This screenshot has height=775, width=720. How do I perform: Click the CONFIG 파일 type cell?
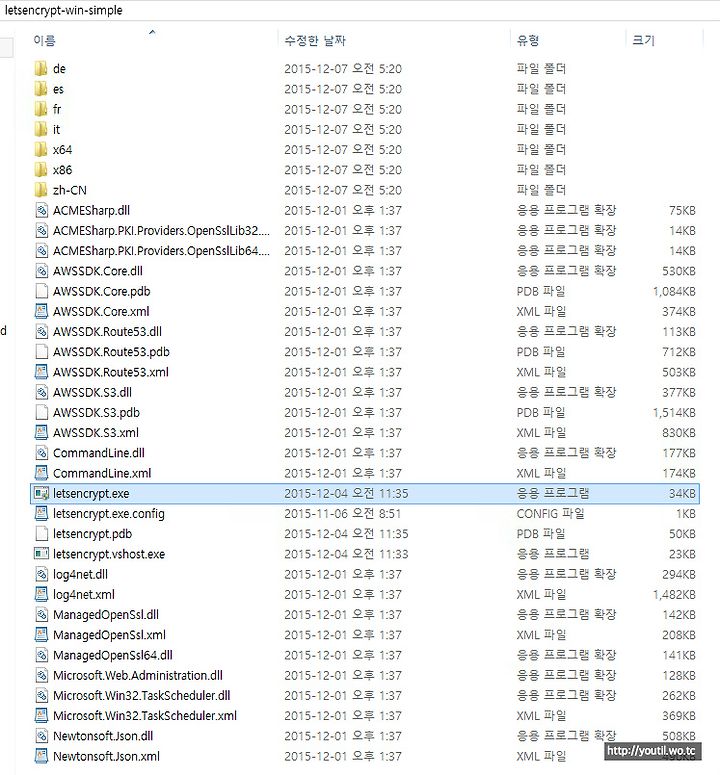pos(550,514)
